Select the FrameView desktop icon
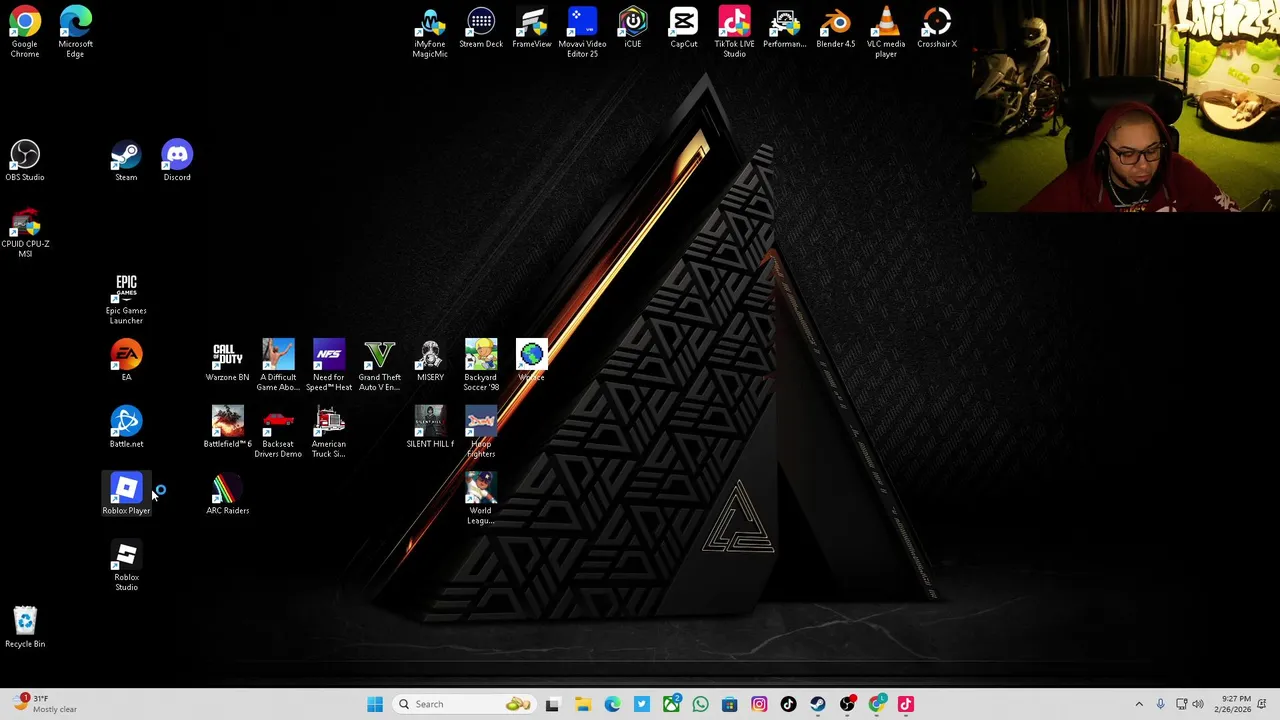The width and height of the screenshot is (1280, 720). (532, 27)
